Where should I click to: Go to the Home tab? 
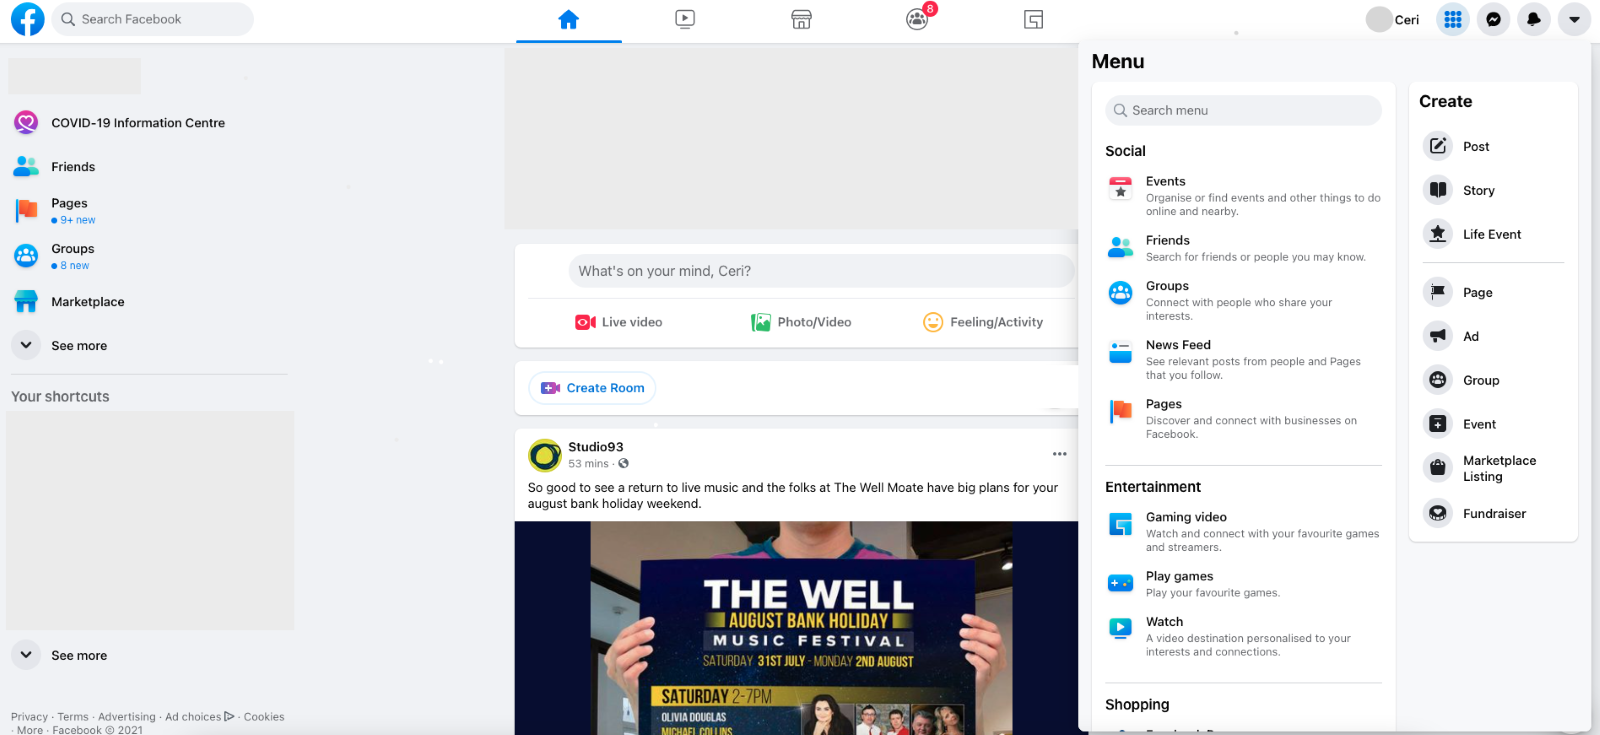[x=569, y=19]
